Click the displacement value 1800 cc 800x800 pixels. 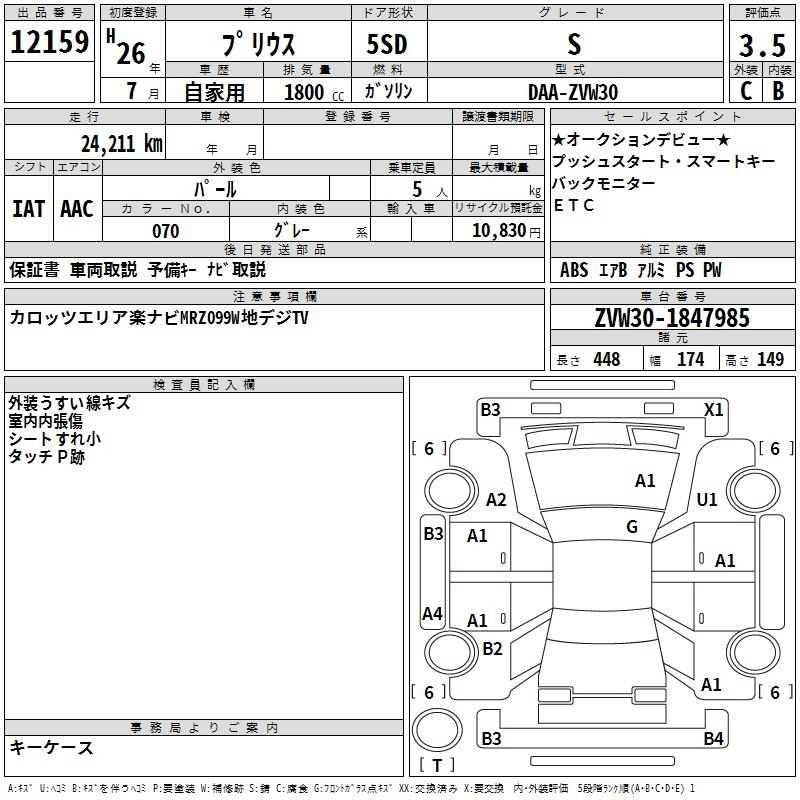click(x=313, y=92)
